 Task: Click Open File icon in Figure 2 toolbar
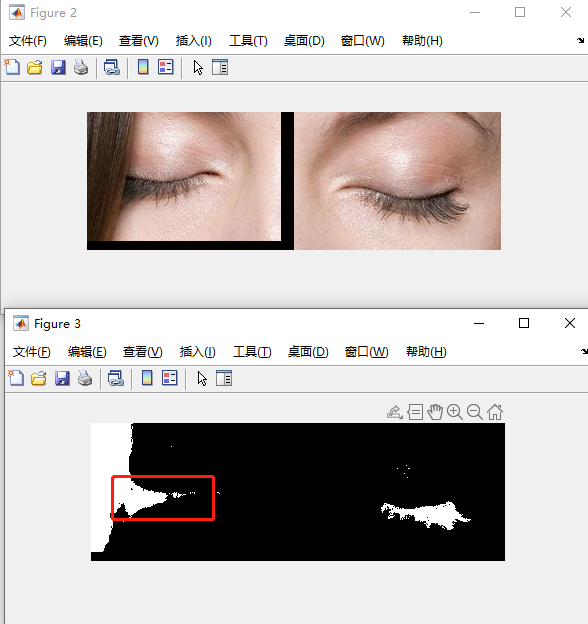tap(35, 67)
